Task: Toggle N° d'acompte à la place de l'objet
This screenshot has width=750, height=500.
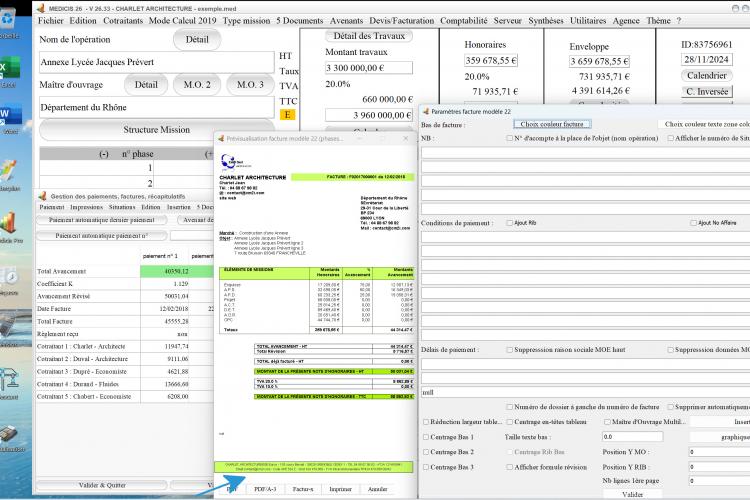Action: [x=509, y=138]
